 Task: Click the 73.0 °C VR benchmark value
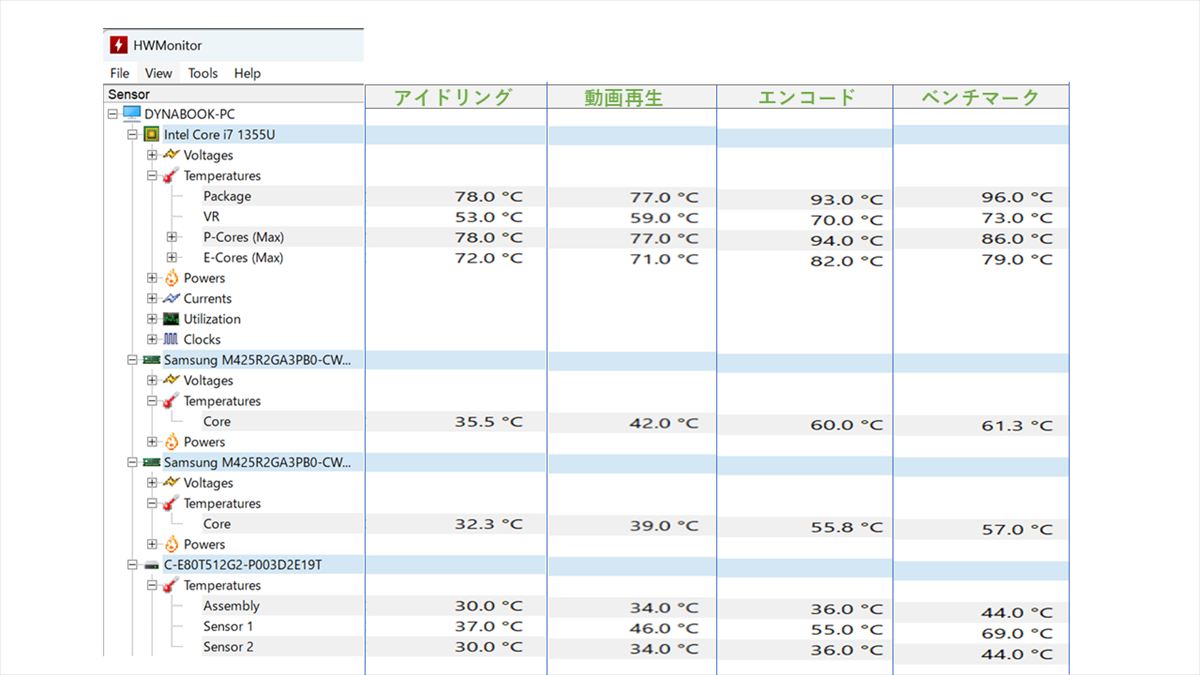click(1018, 218)
